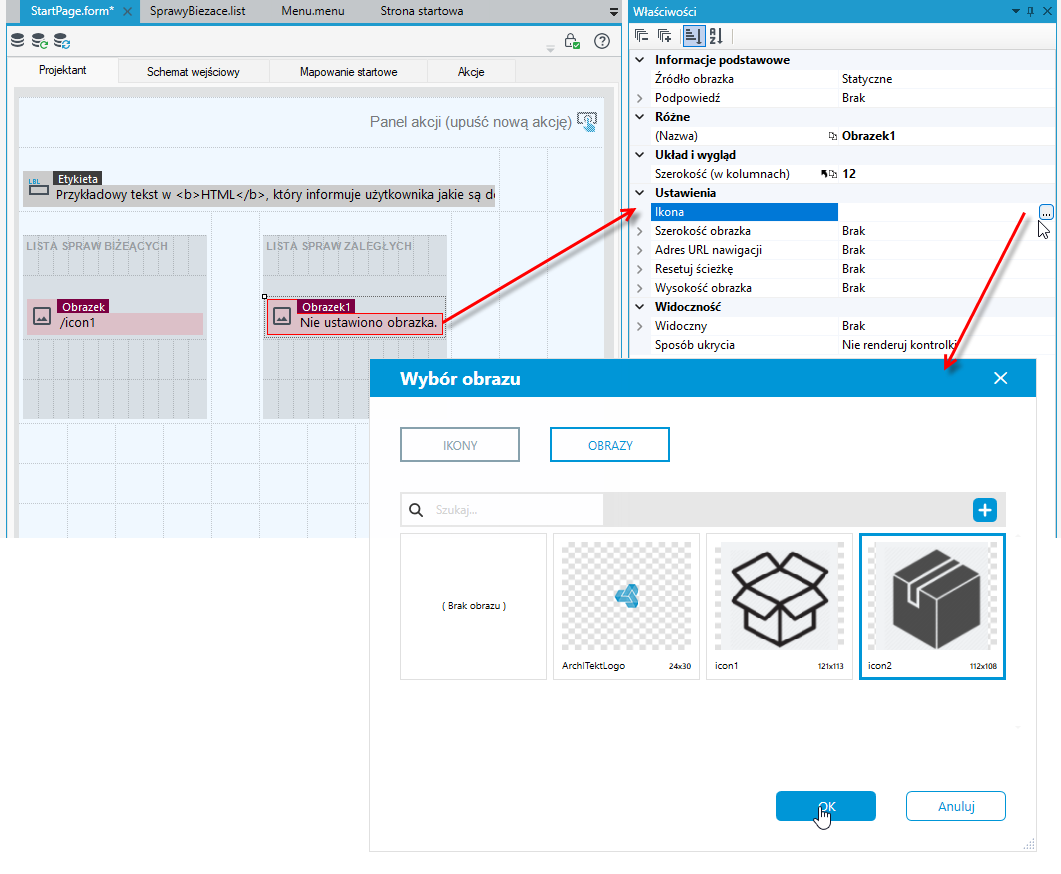This screenshot has height=874, width=1061.
Task: Expand all property categories in Właściwości toolbar
Action: pyautogui.click(x=664, y=36)
